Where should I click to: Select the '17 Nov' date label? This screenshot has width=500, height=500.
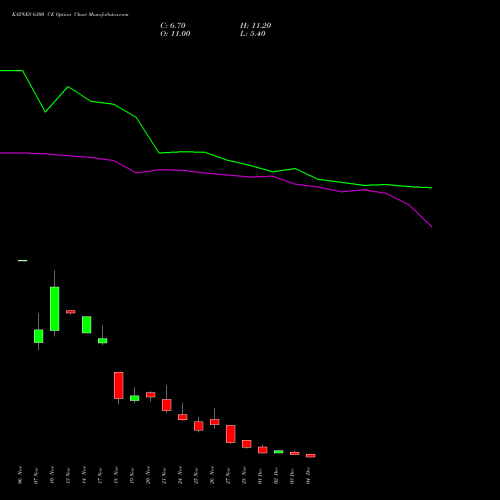pos(100,475)
